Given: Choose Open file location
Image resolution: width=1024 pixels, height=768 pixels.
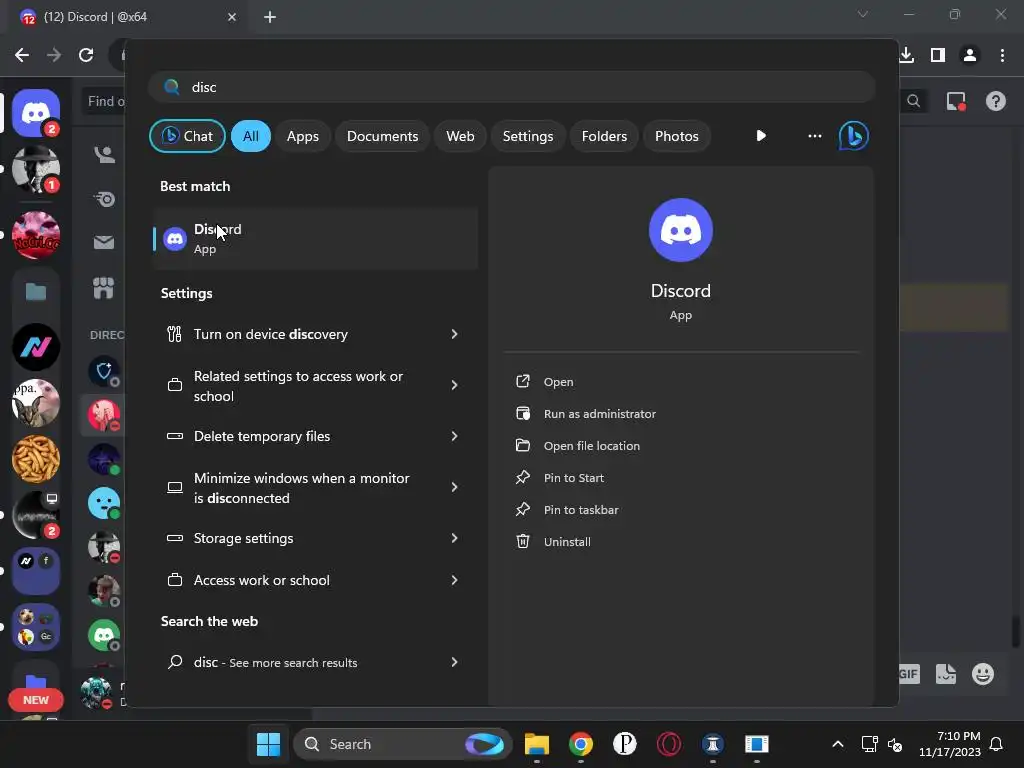Looking at the screenshot, I should point(578,445).
